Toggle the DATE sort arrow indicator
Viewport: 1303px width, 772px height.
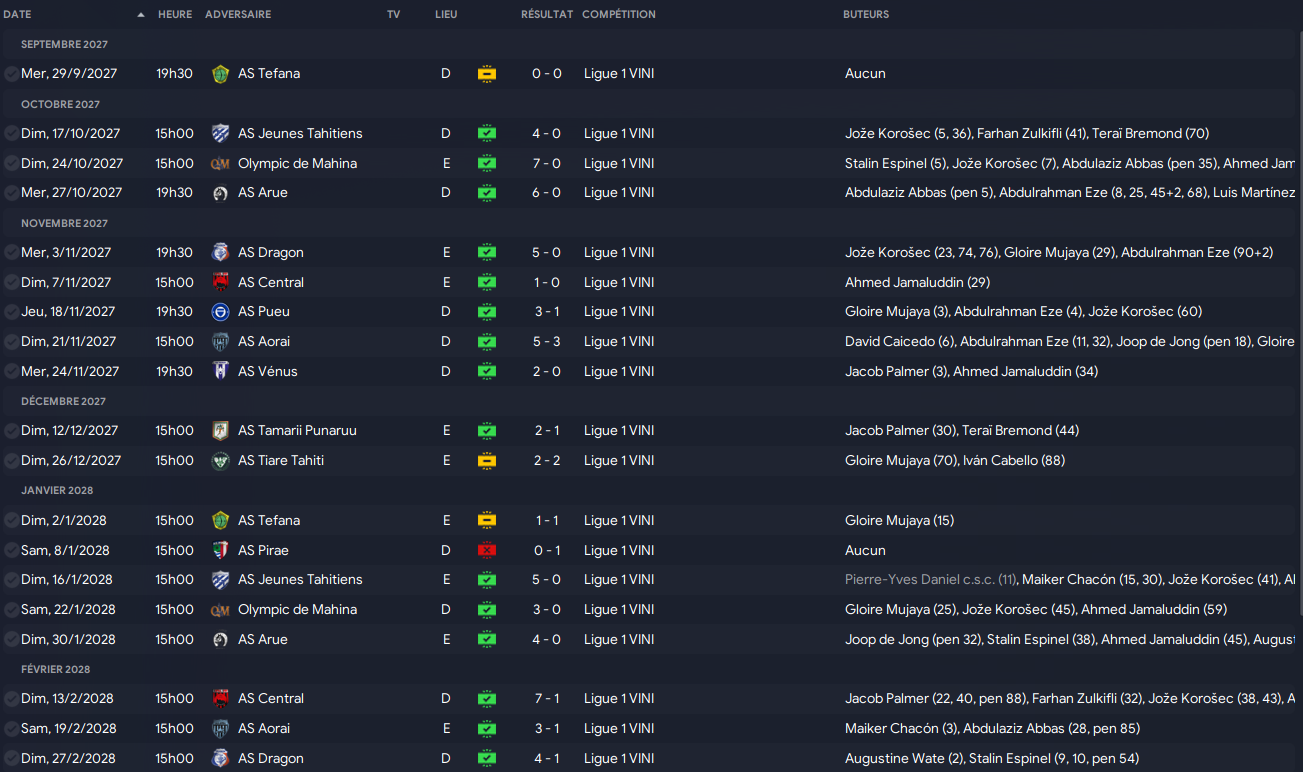coord(141,15)
